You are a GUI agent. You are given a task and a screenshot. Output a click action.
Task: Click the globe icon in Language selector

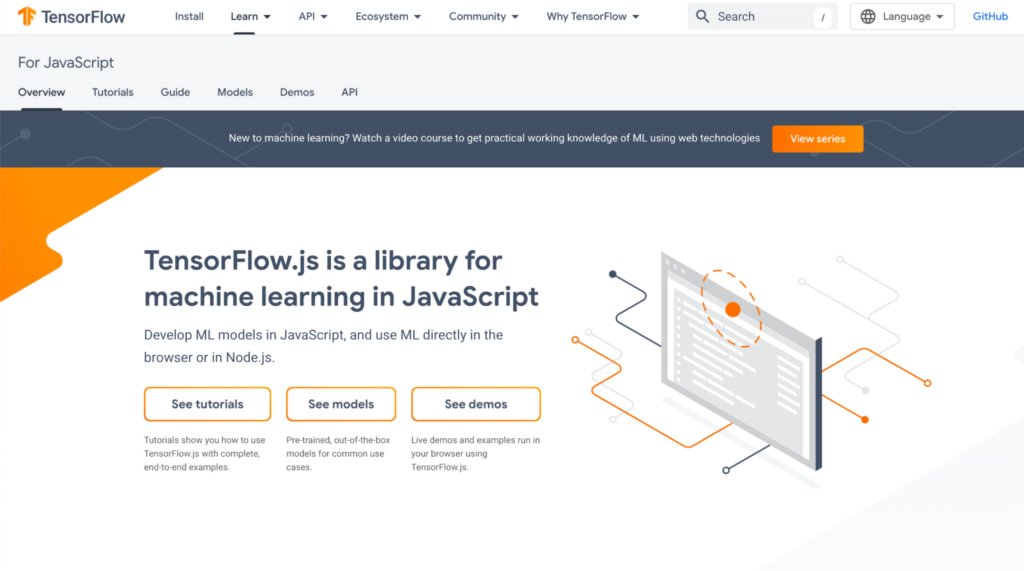[868, 16]
